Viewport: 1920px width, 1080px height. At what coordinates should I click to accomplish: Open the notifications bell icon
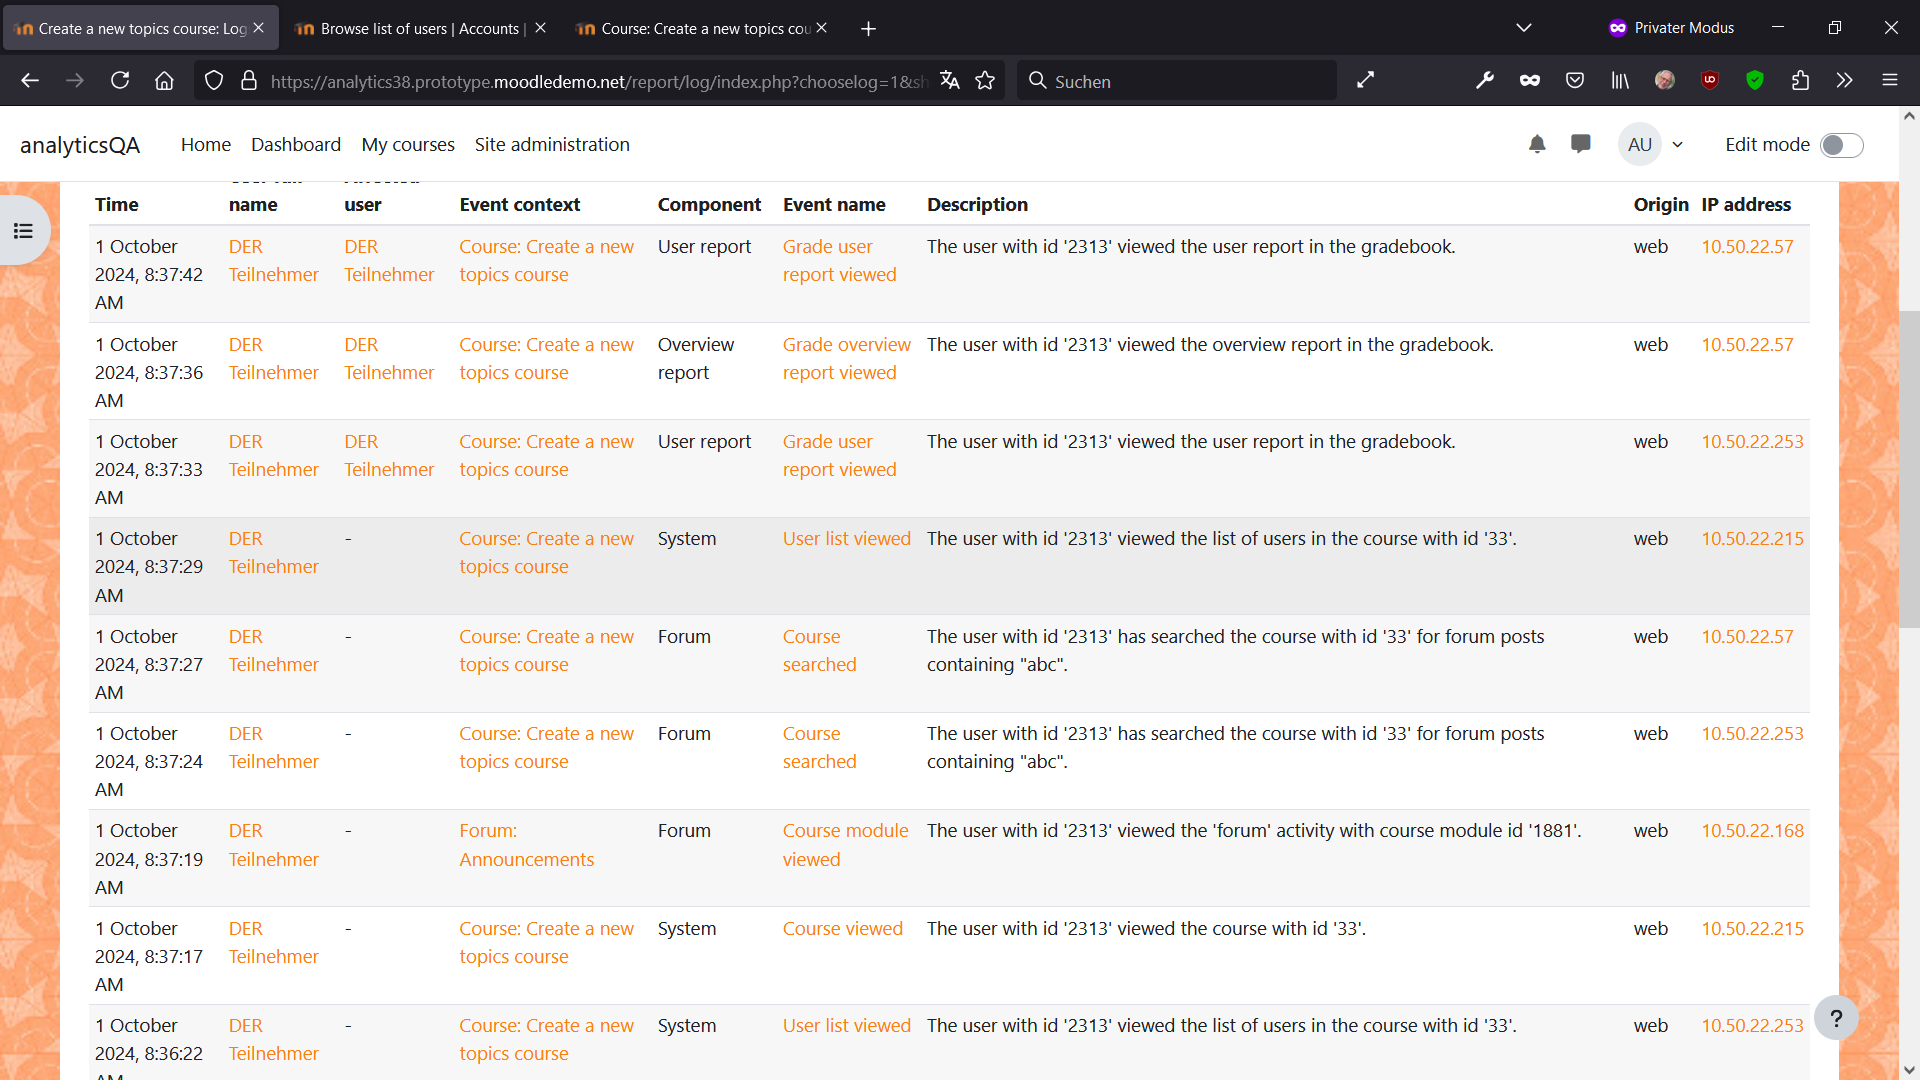1537,144
